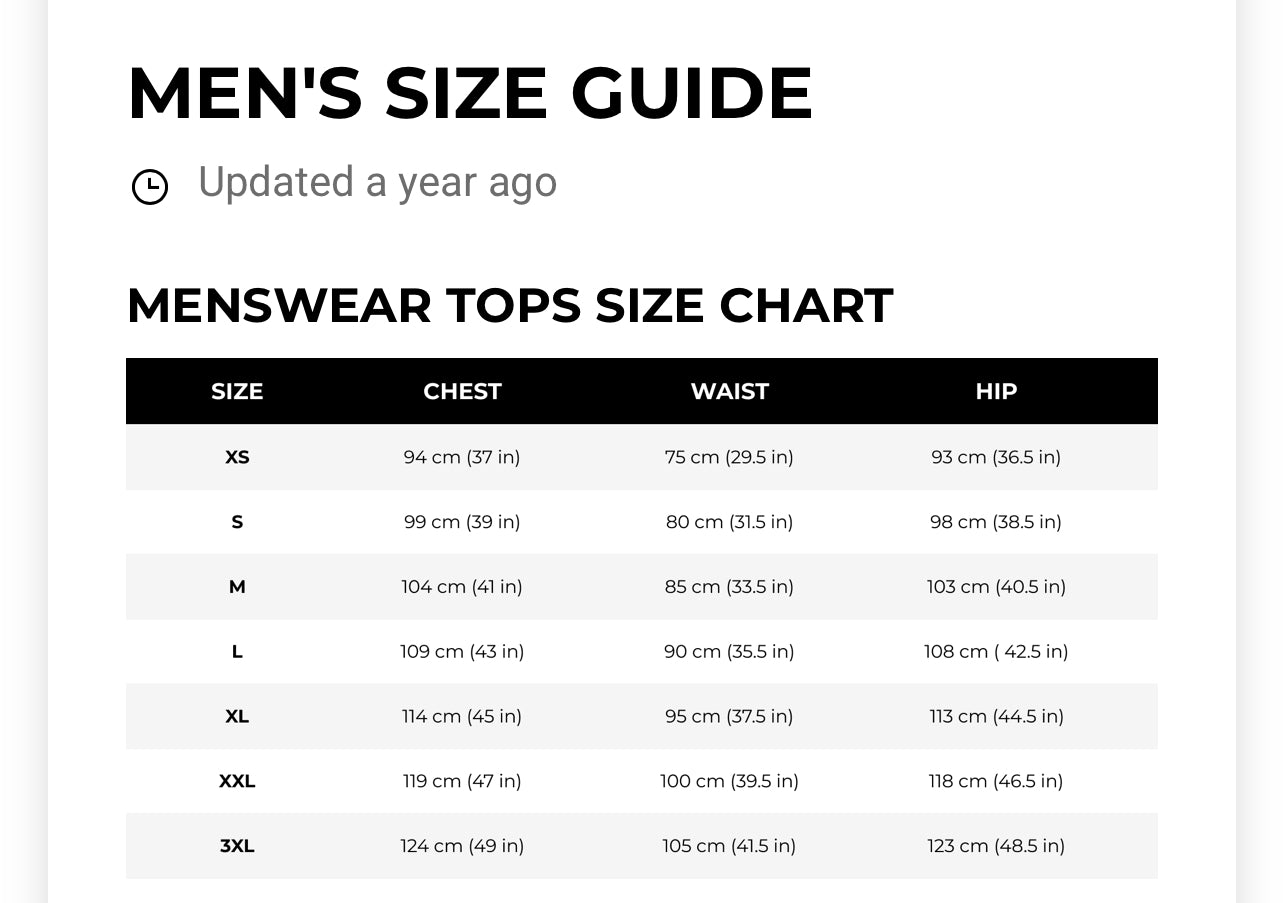Click the WAIST column header

pyautogui.click(x=729, y=391)
